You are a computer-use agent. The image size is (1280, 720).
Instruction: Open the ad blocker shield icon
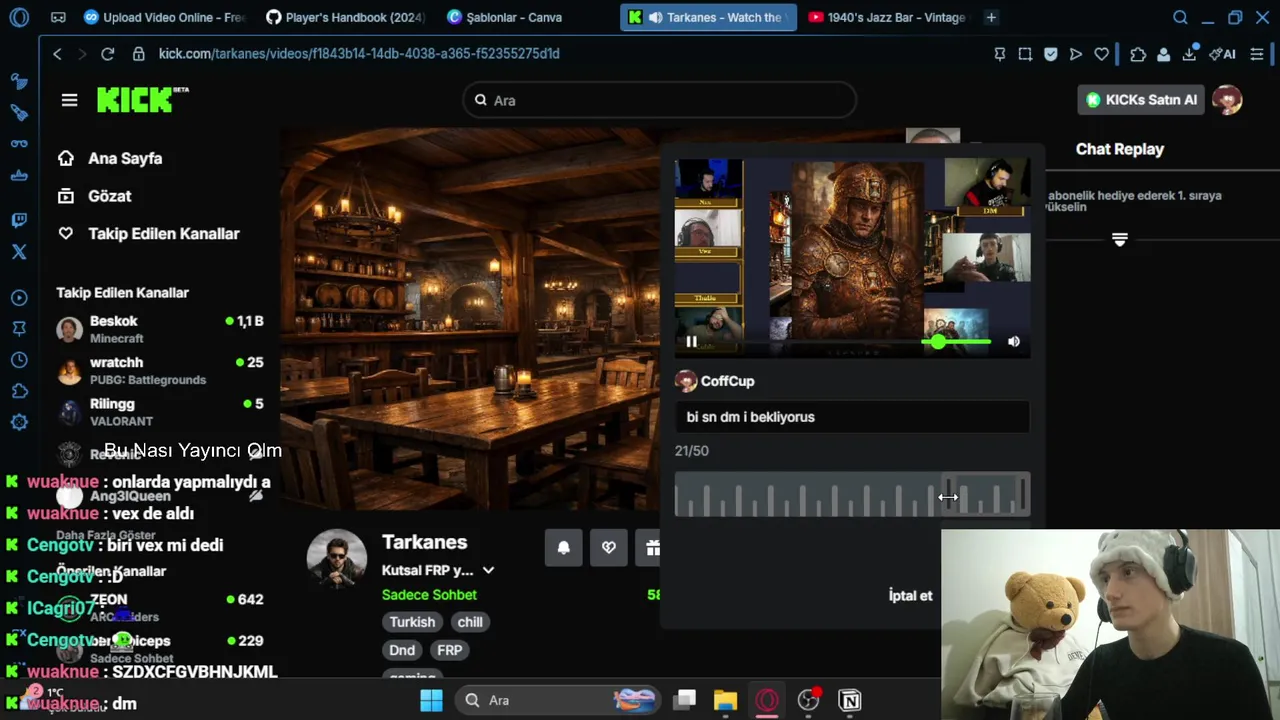point(1050,54)
